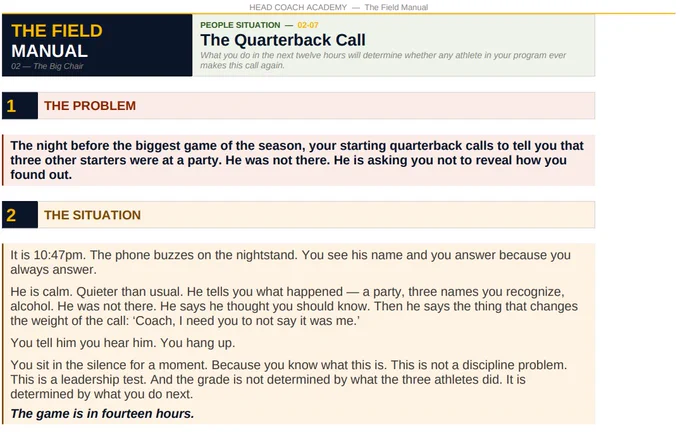Click paragraph beginning 'You sit in the silence'

289,379
